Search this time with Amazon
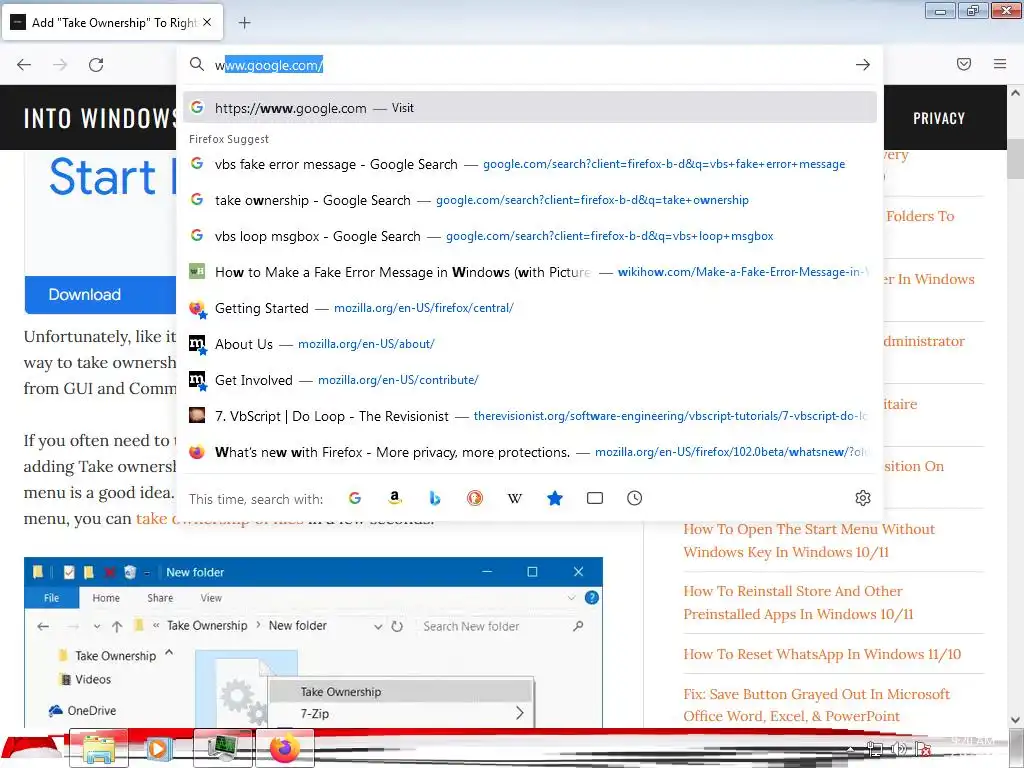Viewport: 1024px width, 768px height. pos(394,498)
